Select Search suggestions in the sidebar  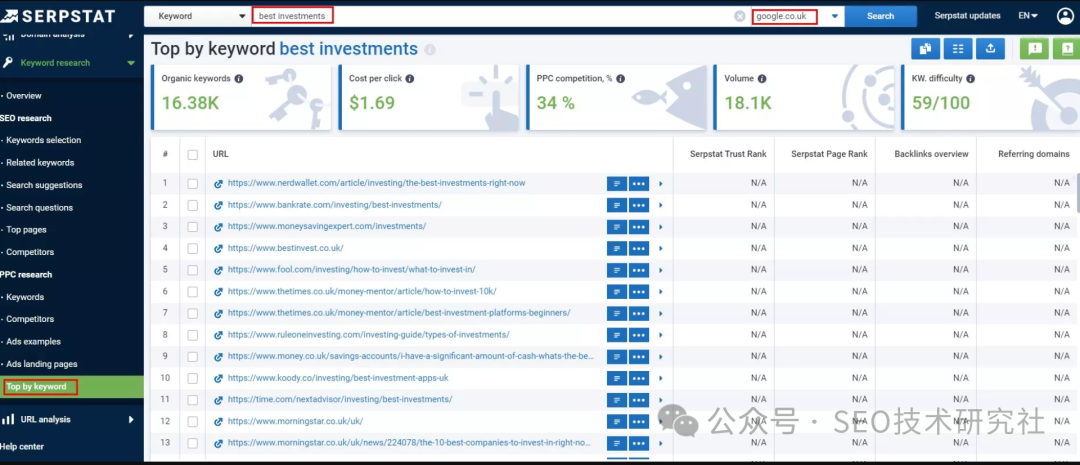(44, 185)
